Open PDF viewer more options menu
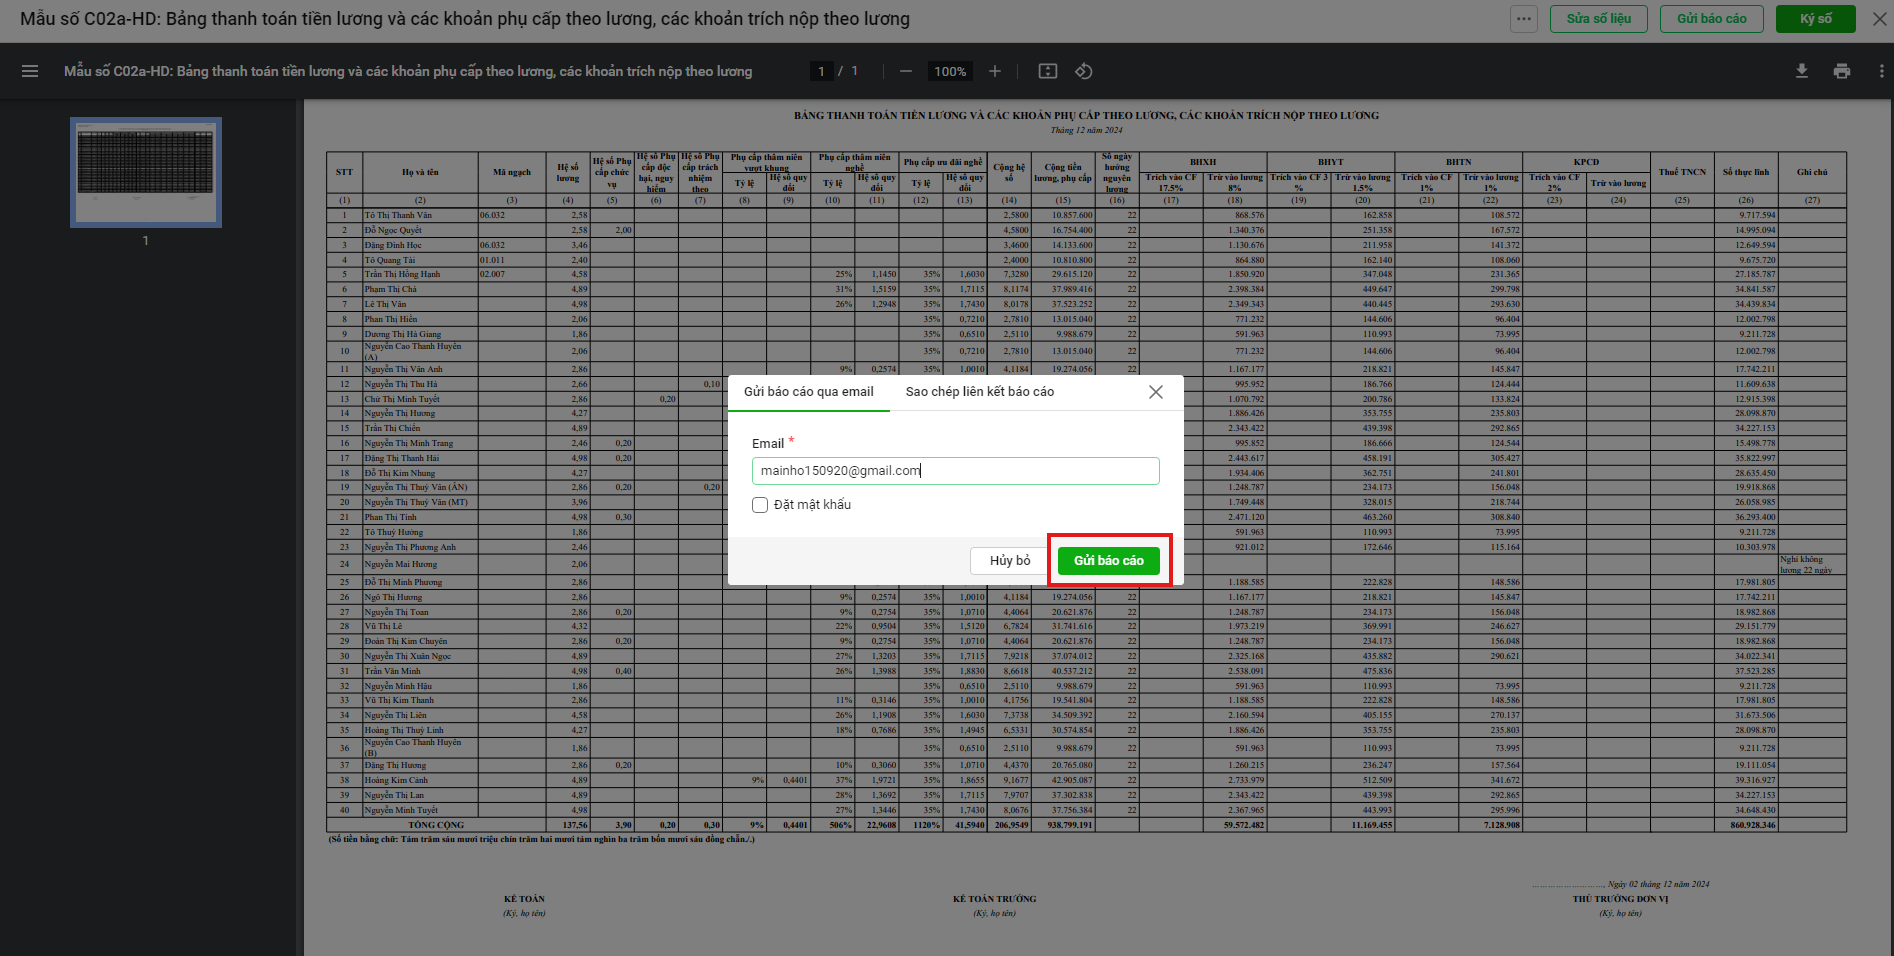1894x956 pixels. [1881, 71]
